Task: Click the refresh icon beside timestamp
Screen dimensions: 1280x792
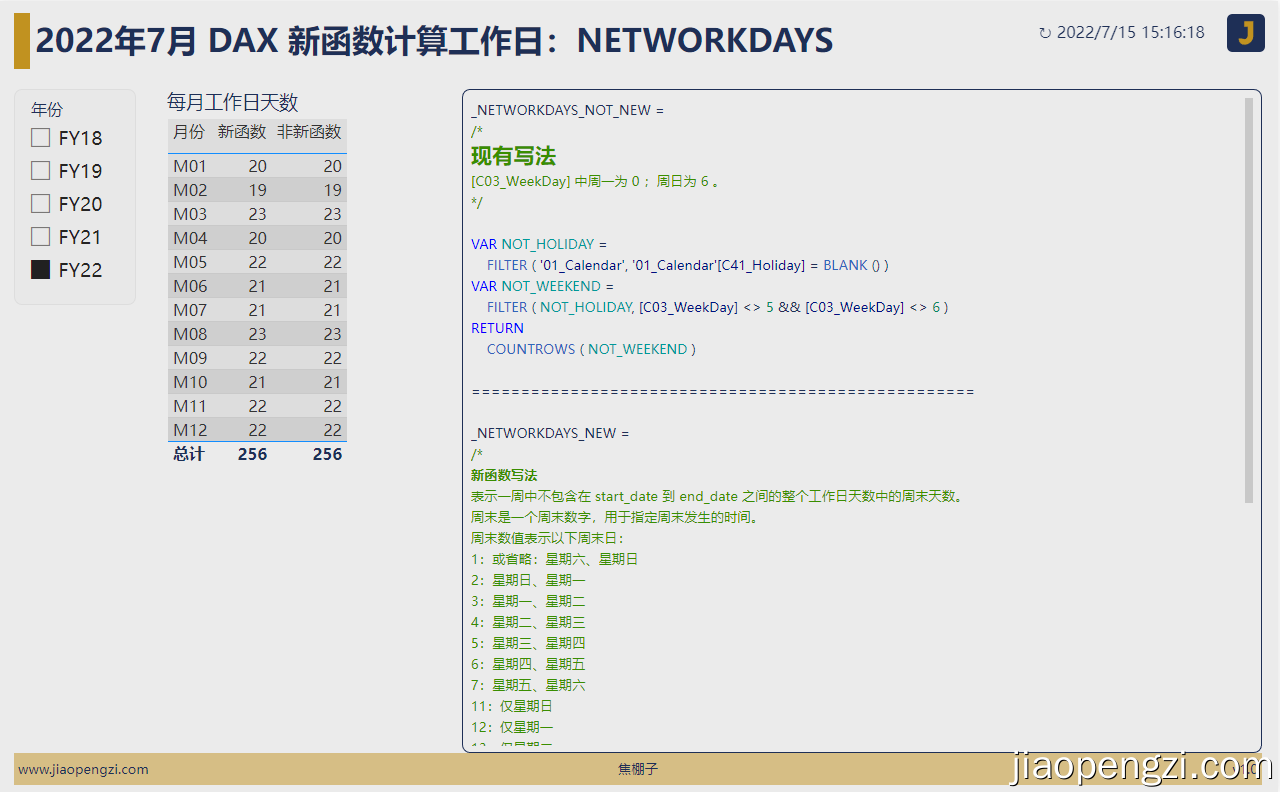Action: click(1045, 33)
